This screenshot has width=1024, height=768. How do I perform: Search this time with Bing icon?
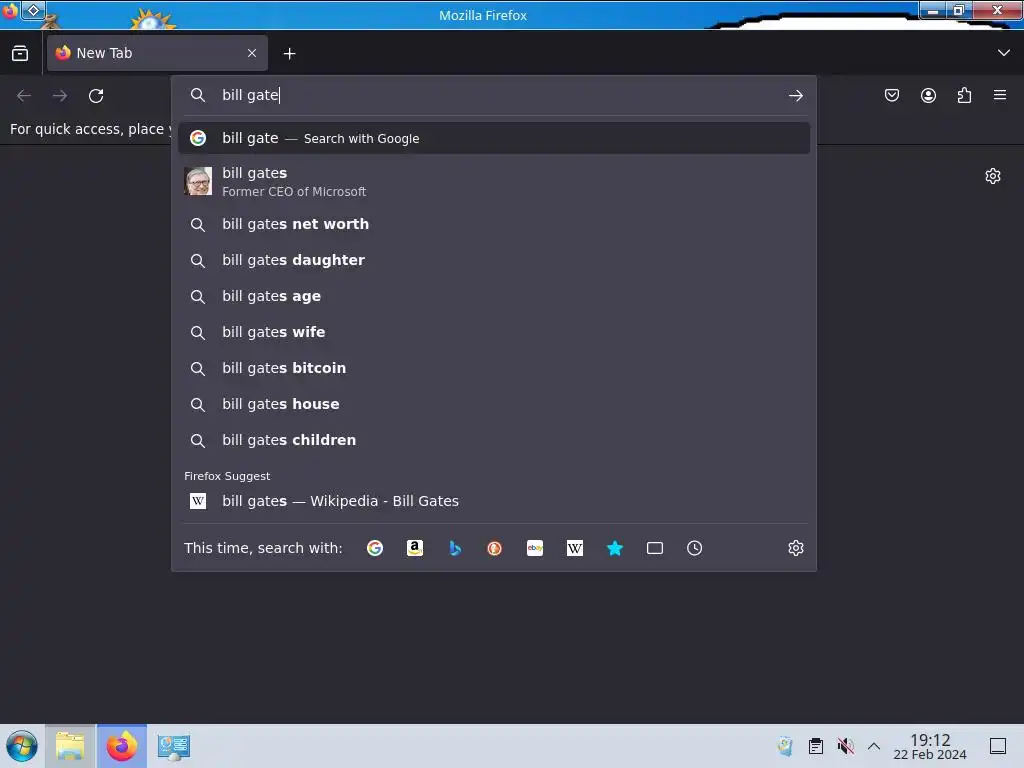(x=455, y=548)
